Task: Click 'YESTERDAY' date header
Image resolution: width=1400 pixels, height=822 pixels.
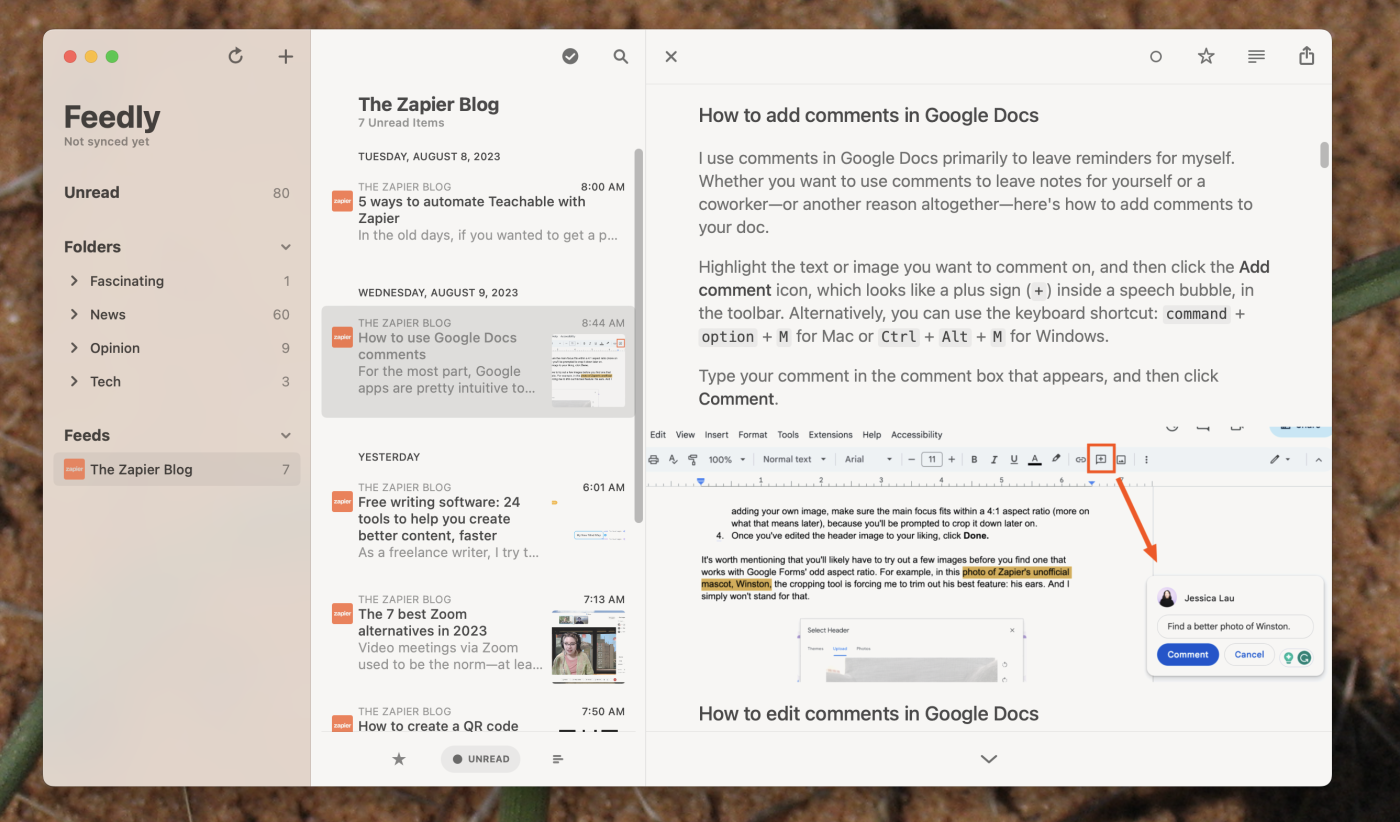Action: 389,457
